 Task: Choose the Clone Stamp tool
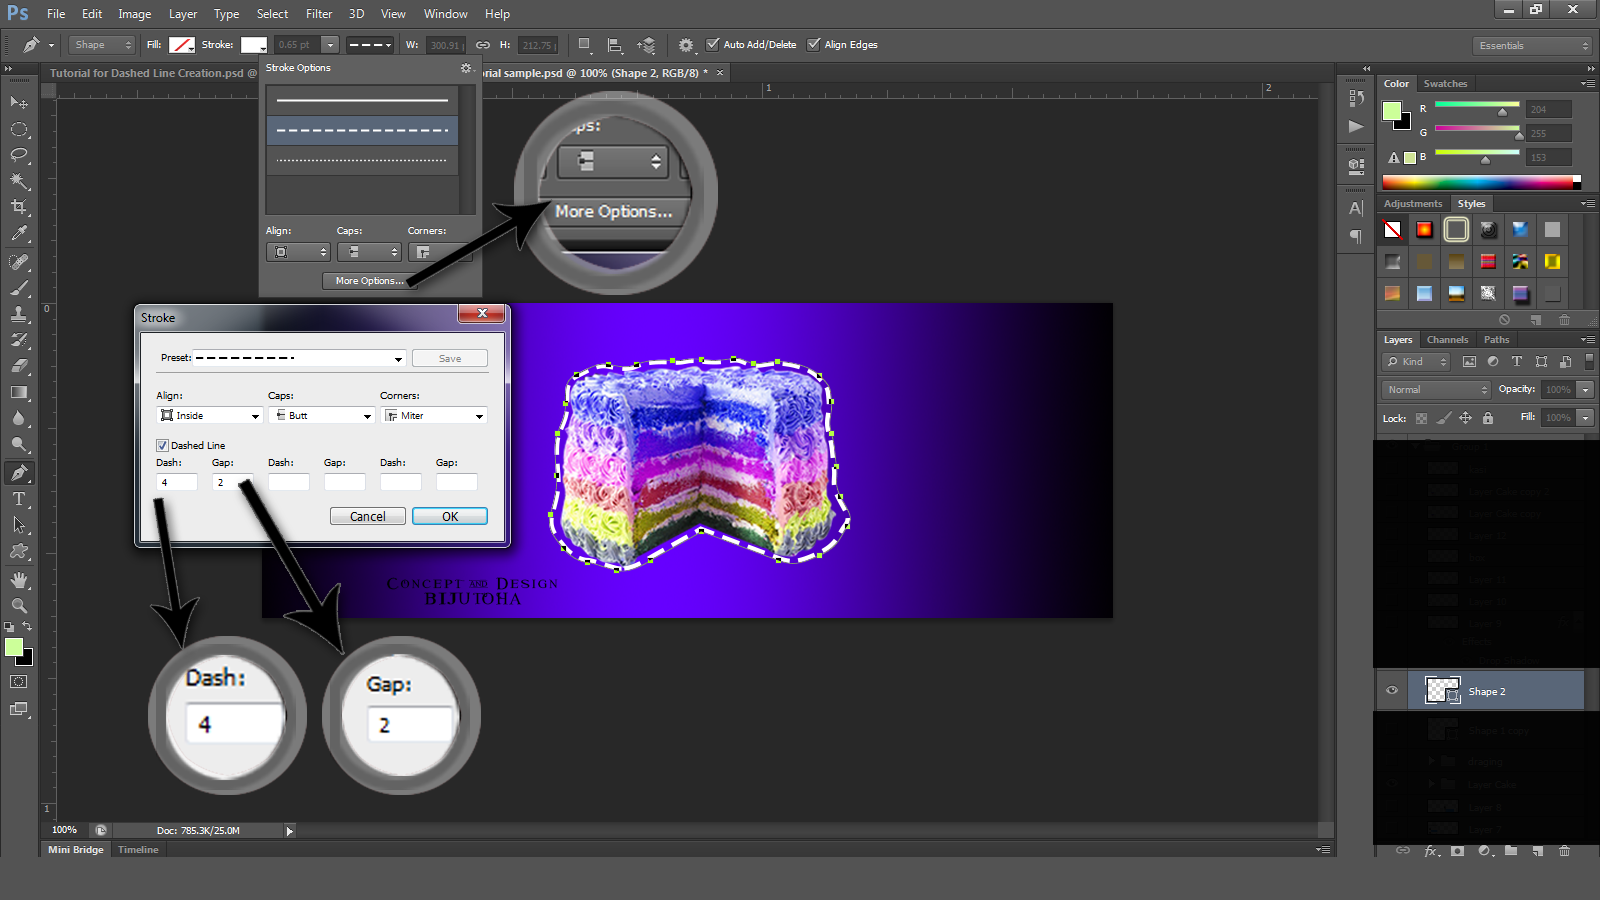[18, 312]
